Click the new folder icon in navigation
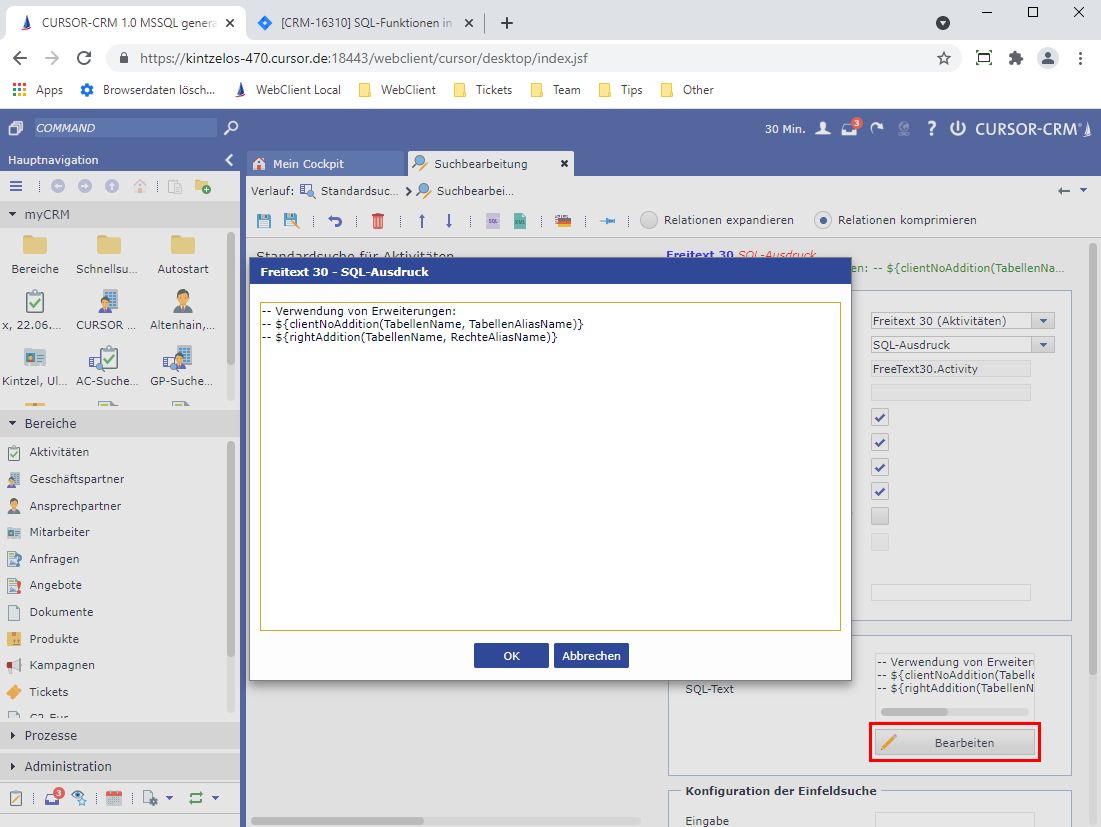 pos(202,186)
